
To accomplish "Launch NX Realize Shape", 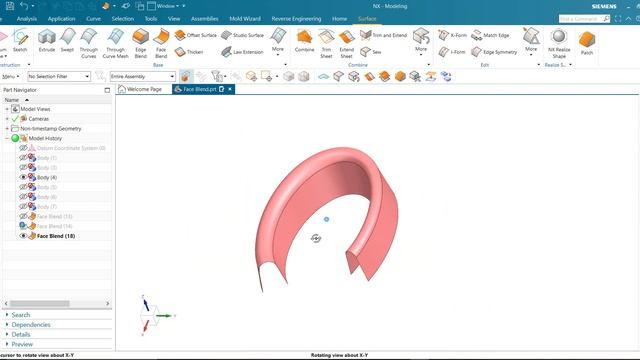I will click(559, 43).
